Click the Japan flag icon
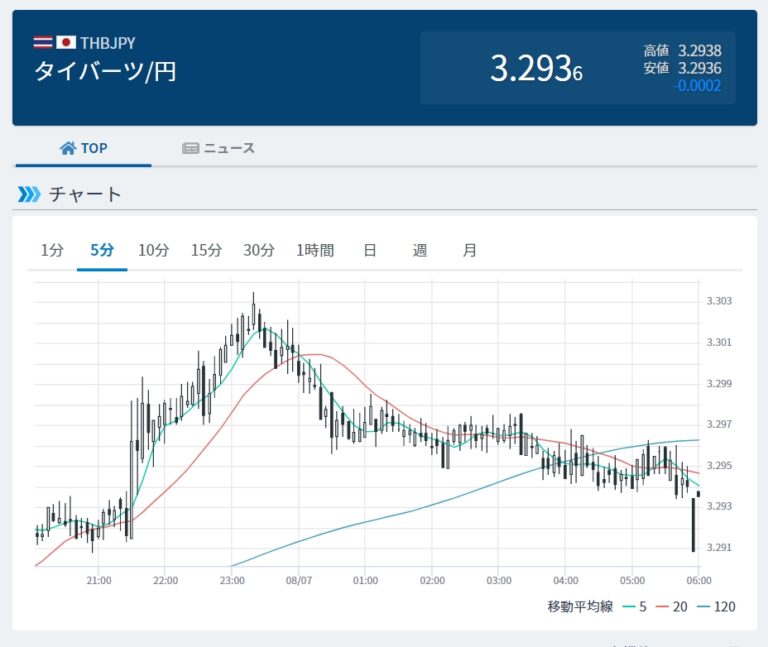Viewport: 768px width, 647px height. (x=66, y=43)
